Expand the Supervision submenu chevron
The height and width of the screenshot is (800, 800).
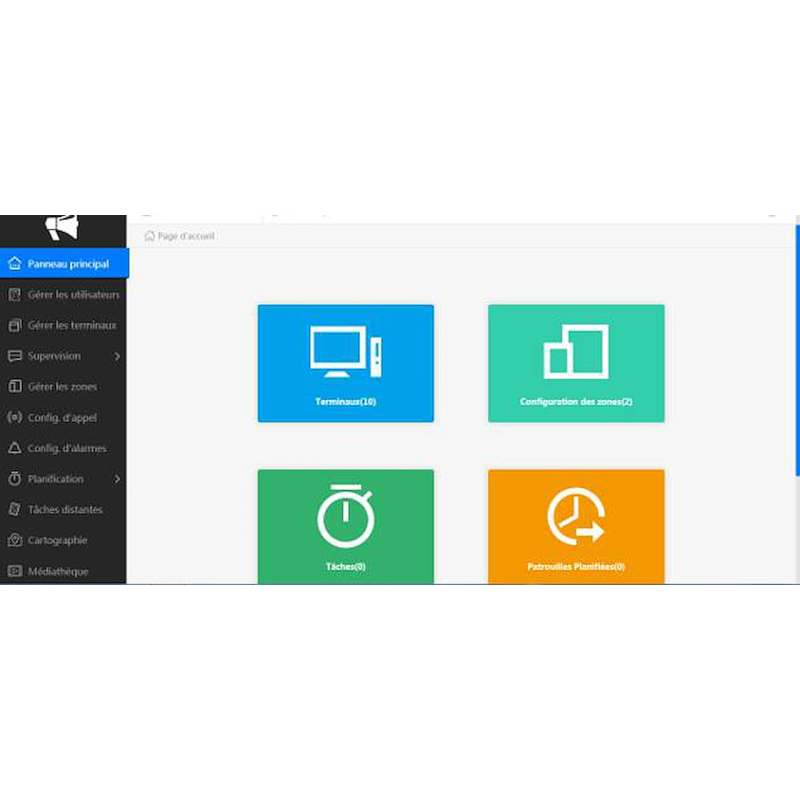117,356
